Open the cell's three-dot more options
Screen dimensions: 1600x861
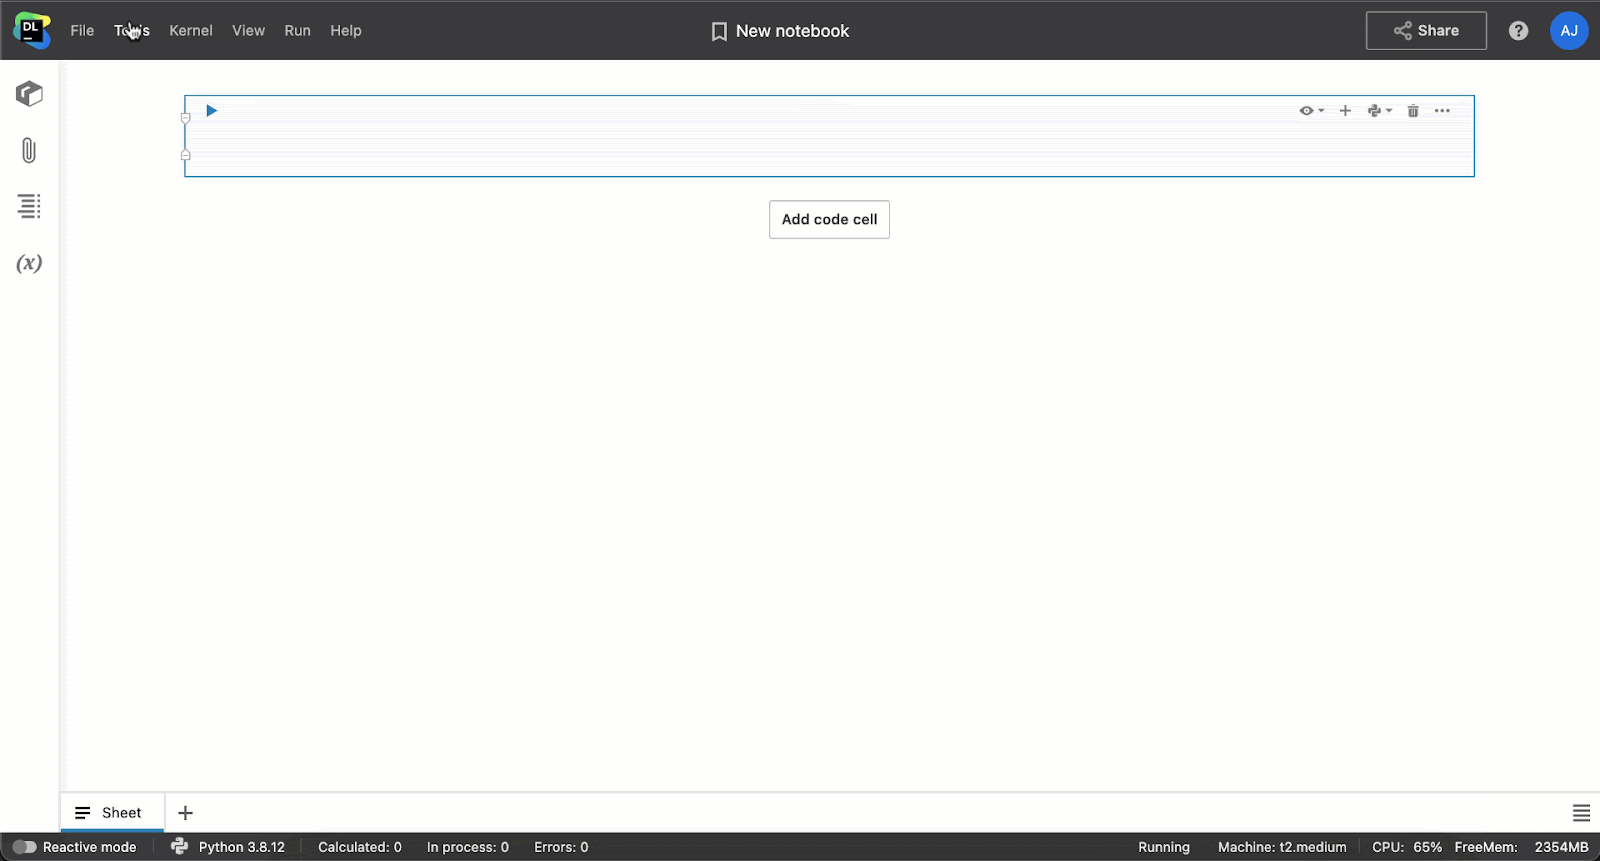(1442, 111)
